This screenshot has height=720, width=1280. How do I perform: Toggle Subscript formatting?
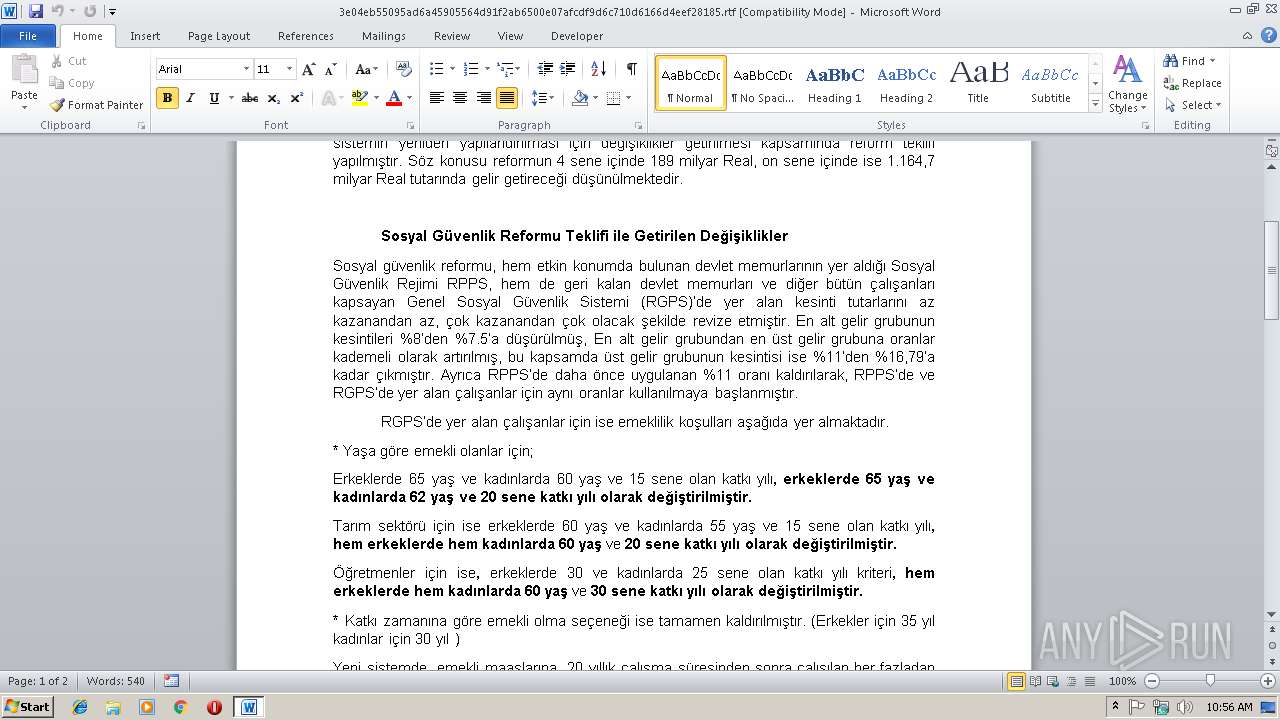click(x=274, y=98)
